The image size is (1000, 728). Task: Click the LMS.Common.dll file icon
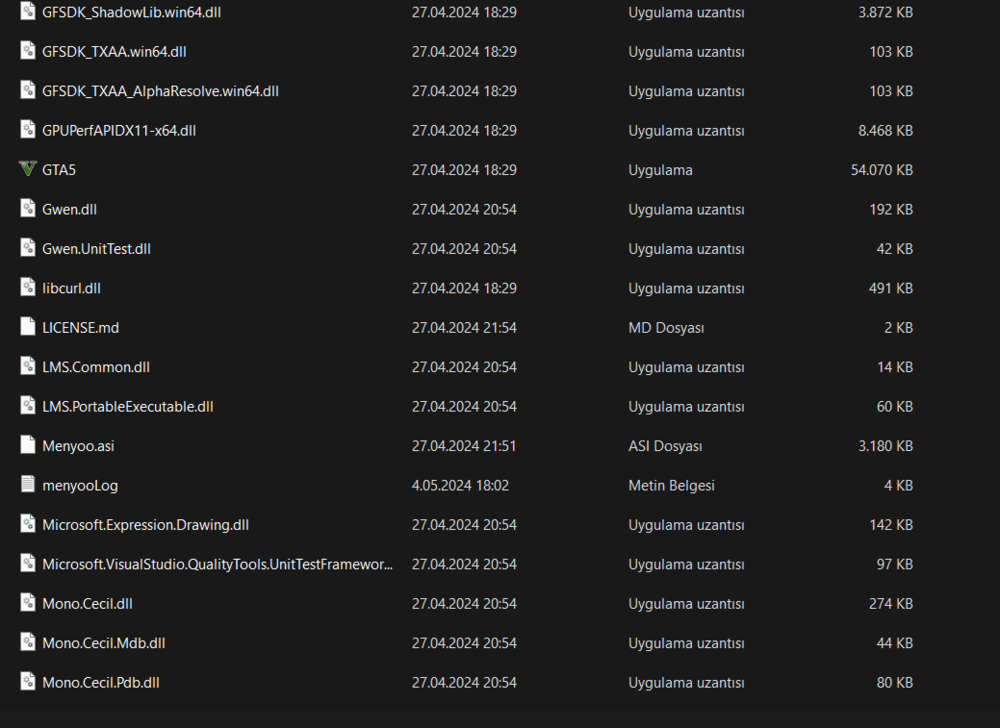pyautogui.click(x=27, y=366)
